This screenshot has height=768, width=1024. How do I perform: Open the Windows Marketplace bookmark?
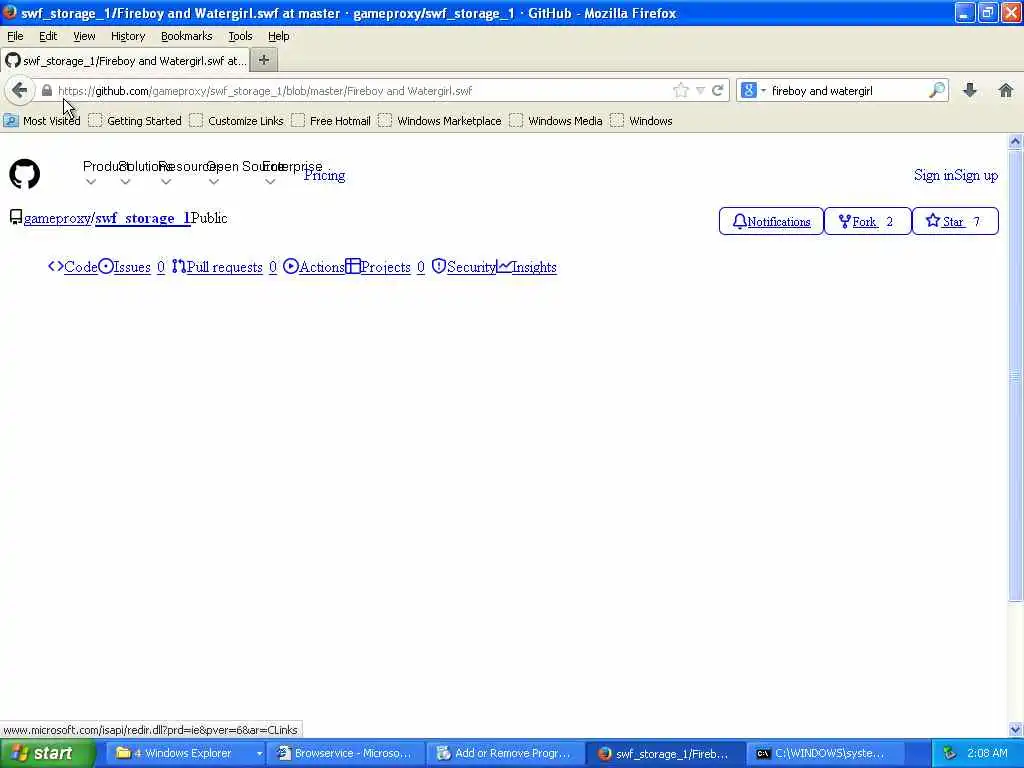click(440, 121)
